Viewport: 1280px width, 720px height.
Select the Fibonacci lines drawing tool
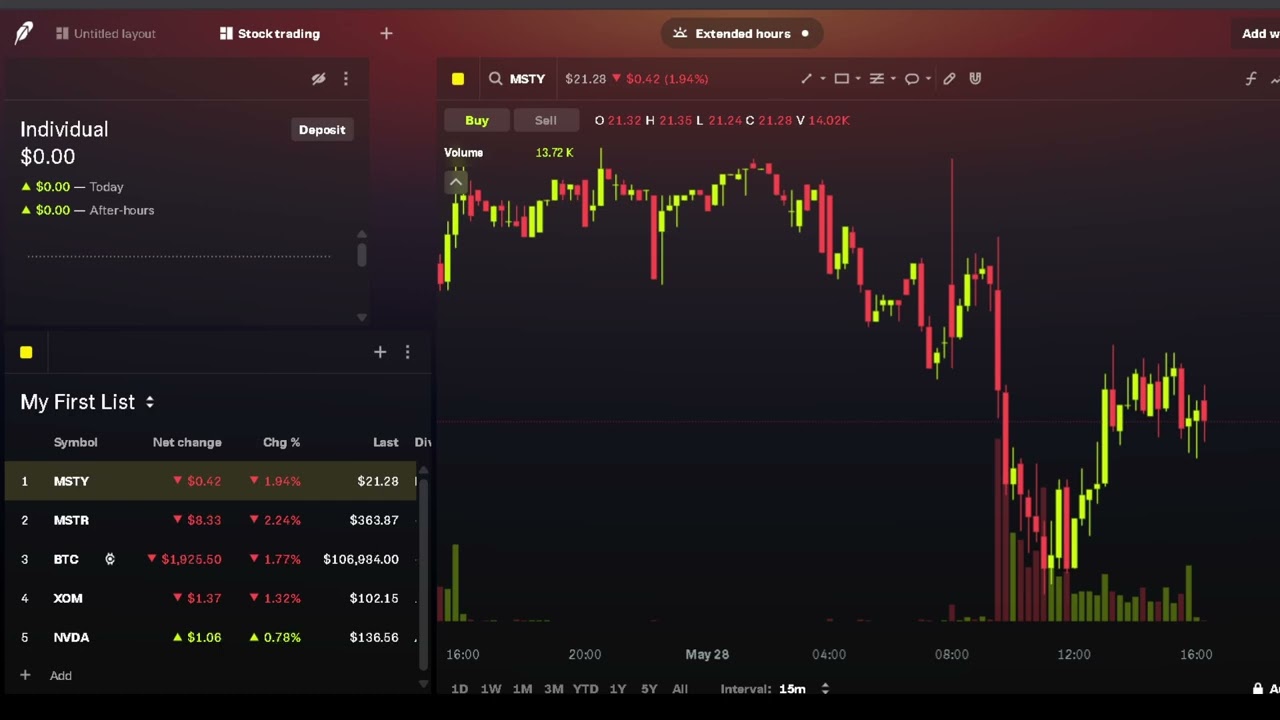(x=877, y=78)
